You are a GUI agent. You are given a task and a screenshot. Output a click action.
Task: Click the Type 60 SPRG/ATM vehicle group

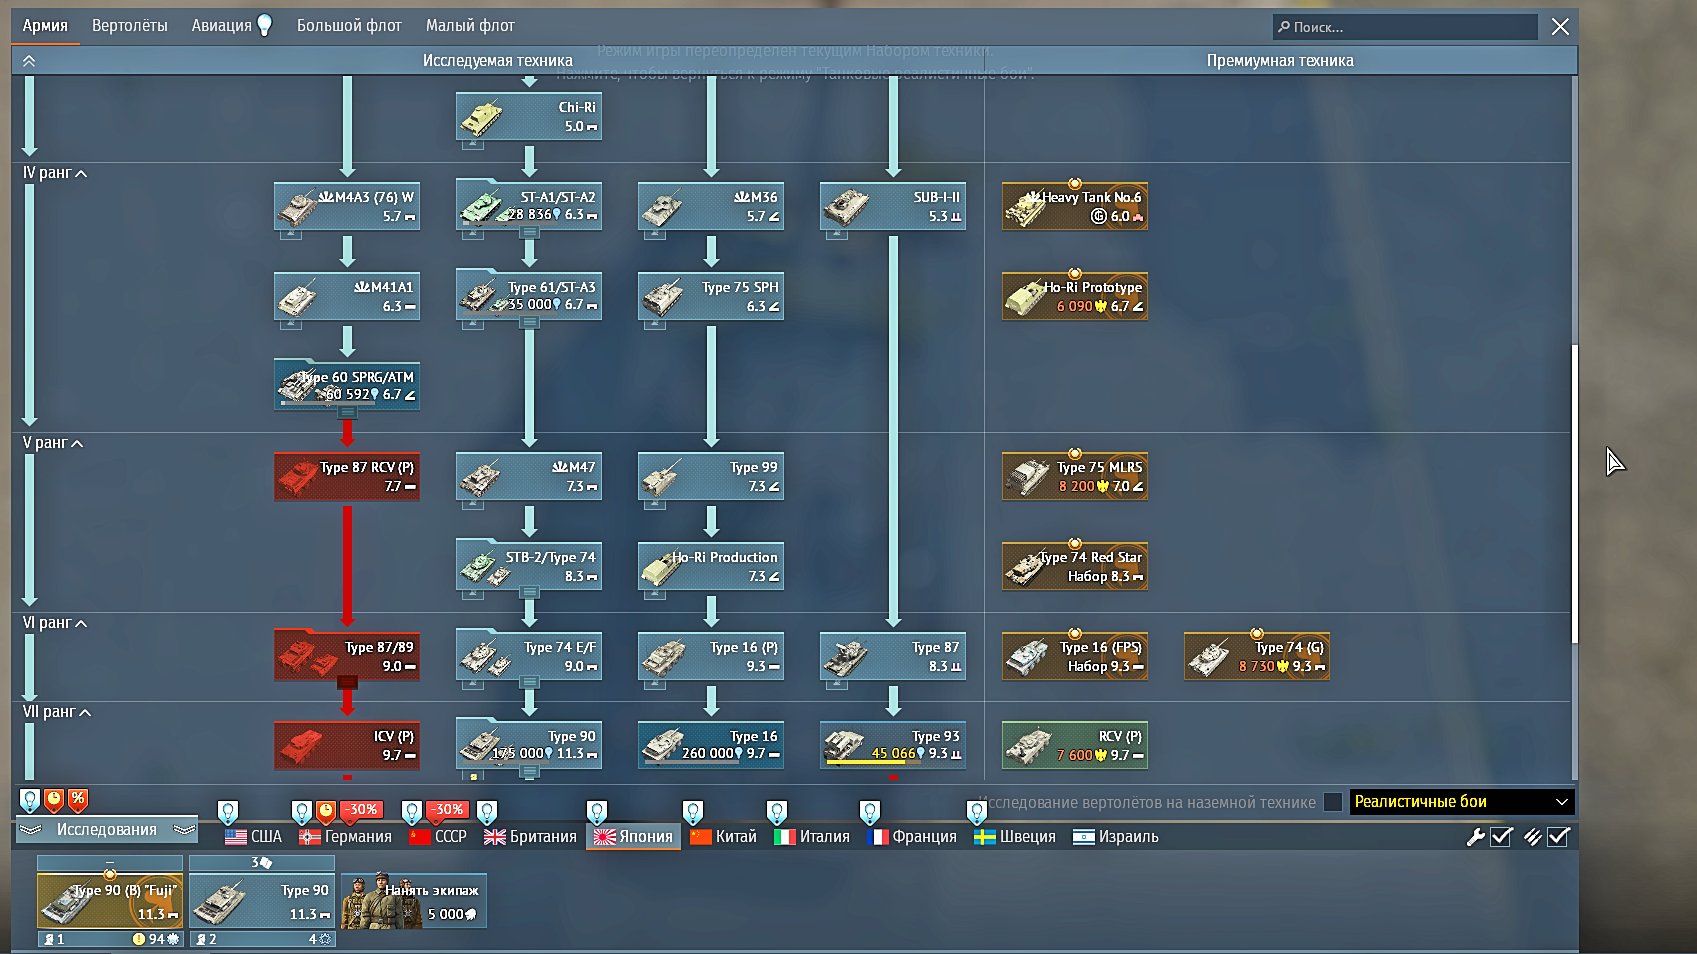tap(347, 386)
